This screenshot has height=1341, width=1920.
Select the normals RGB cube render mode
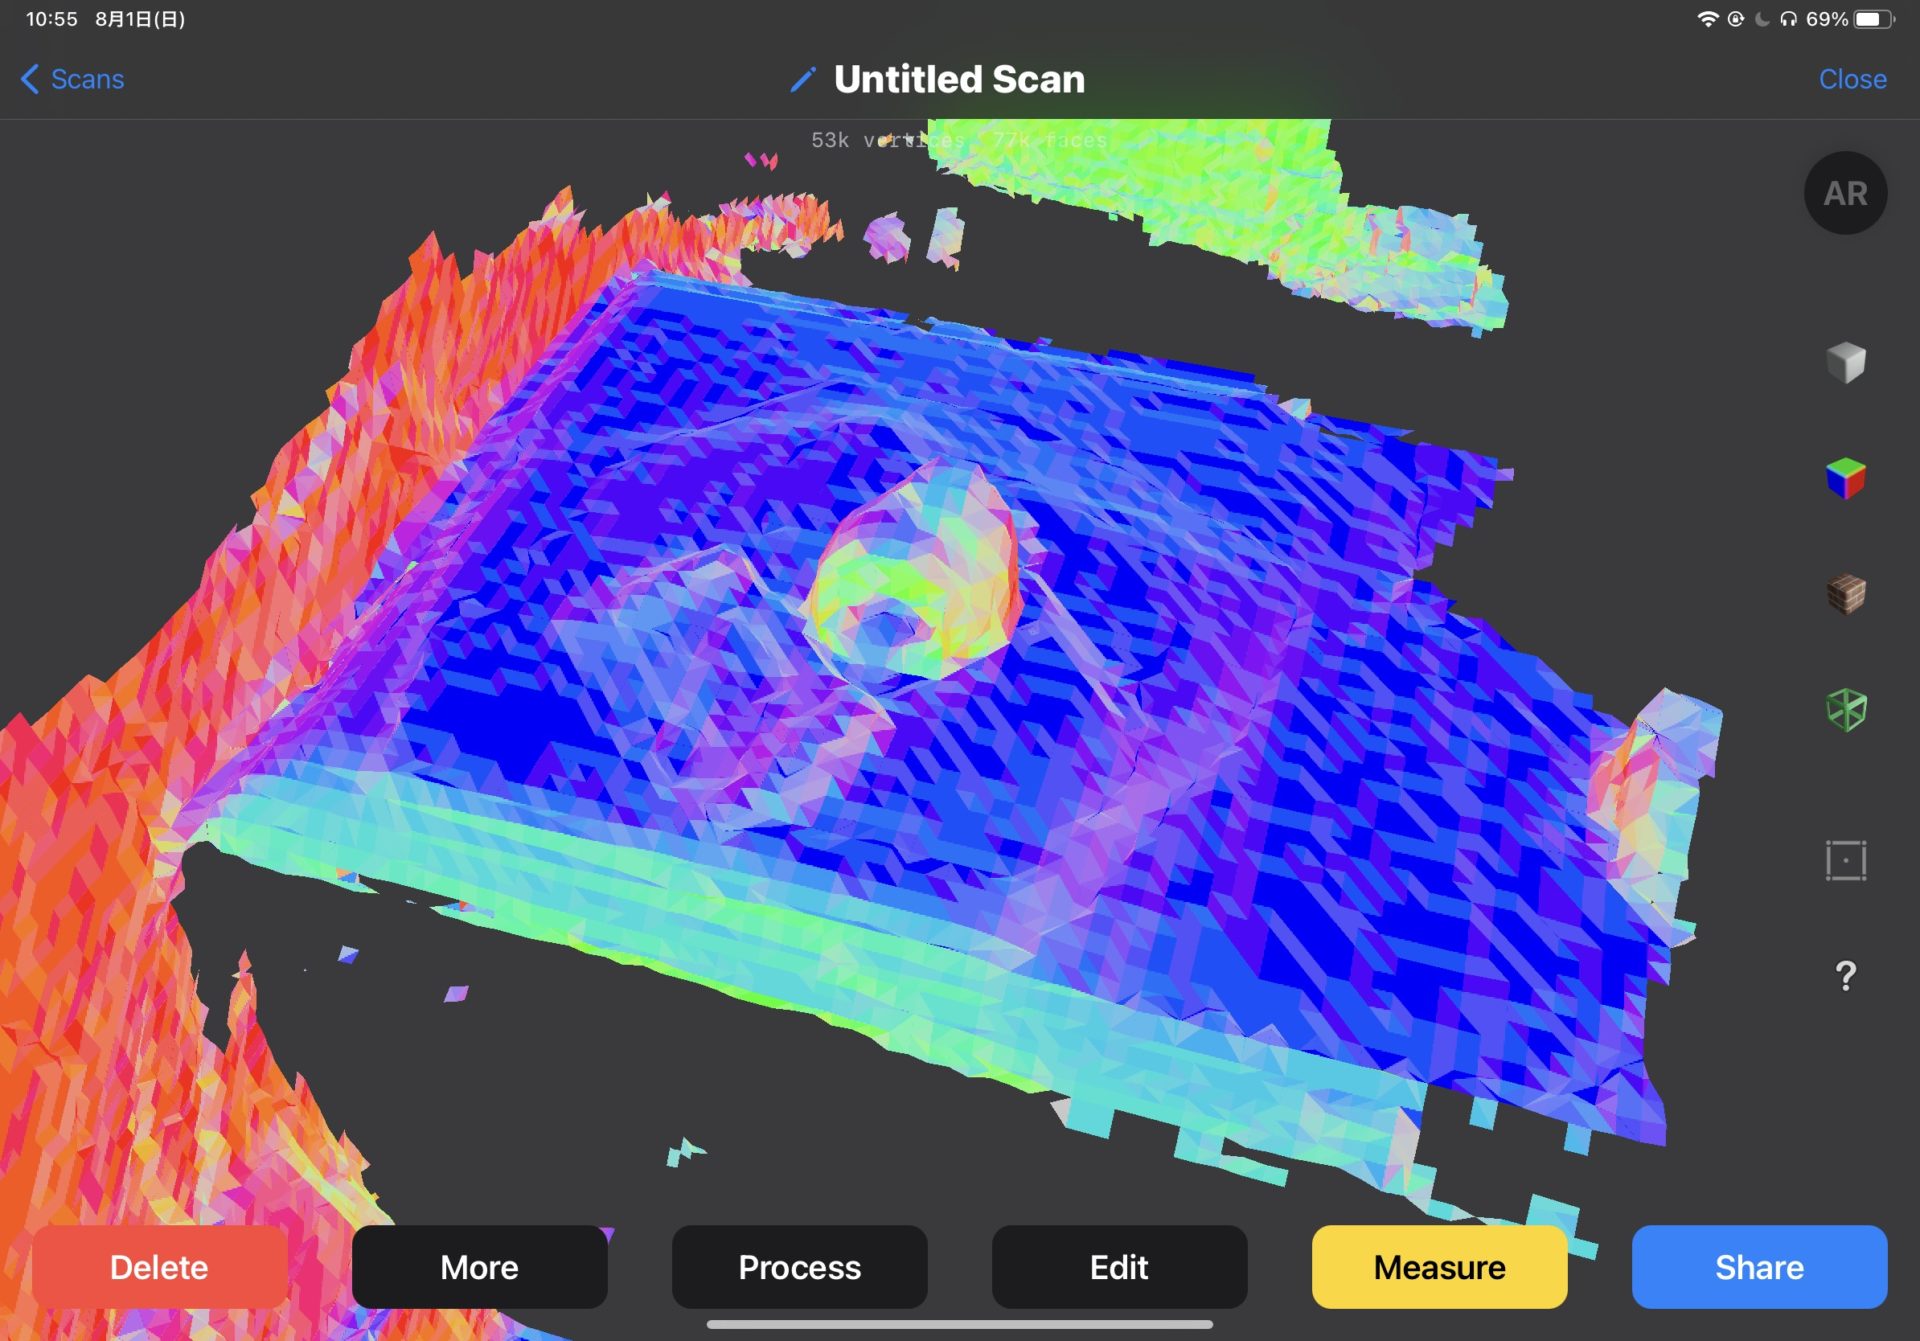pyautogui.click(x=1845, y=479)
